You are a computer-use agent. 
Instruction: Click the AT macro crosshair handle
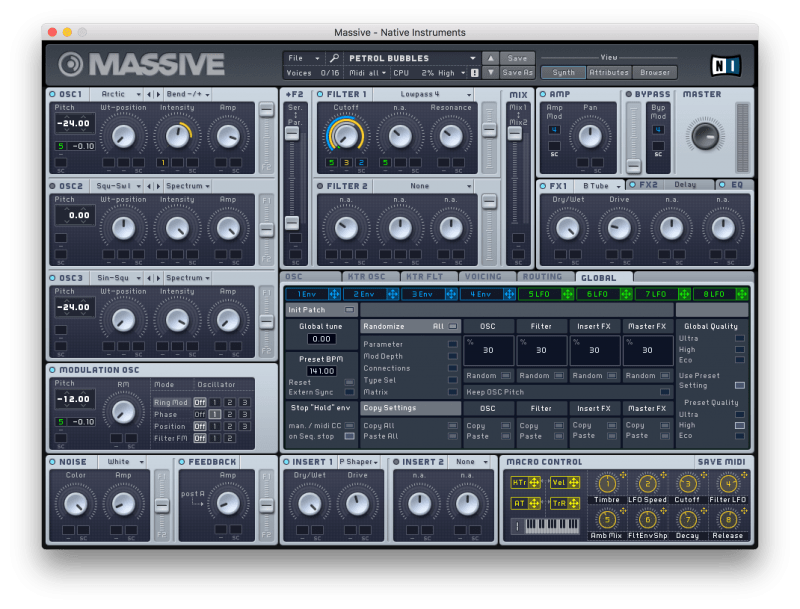pos(534,503)
